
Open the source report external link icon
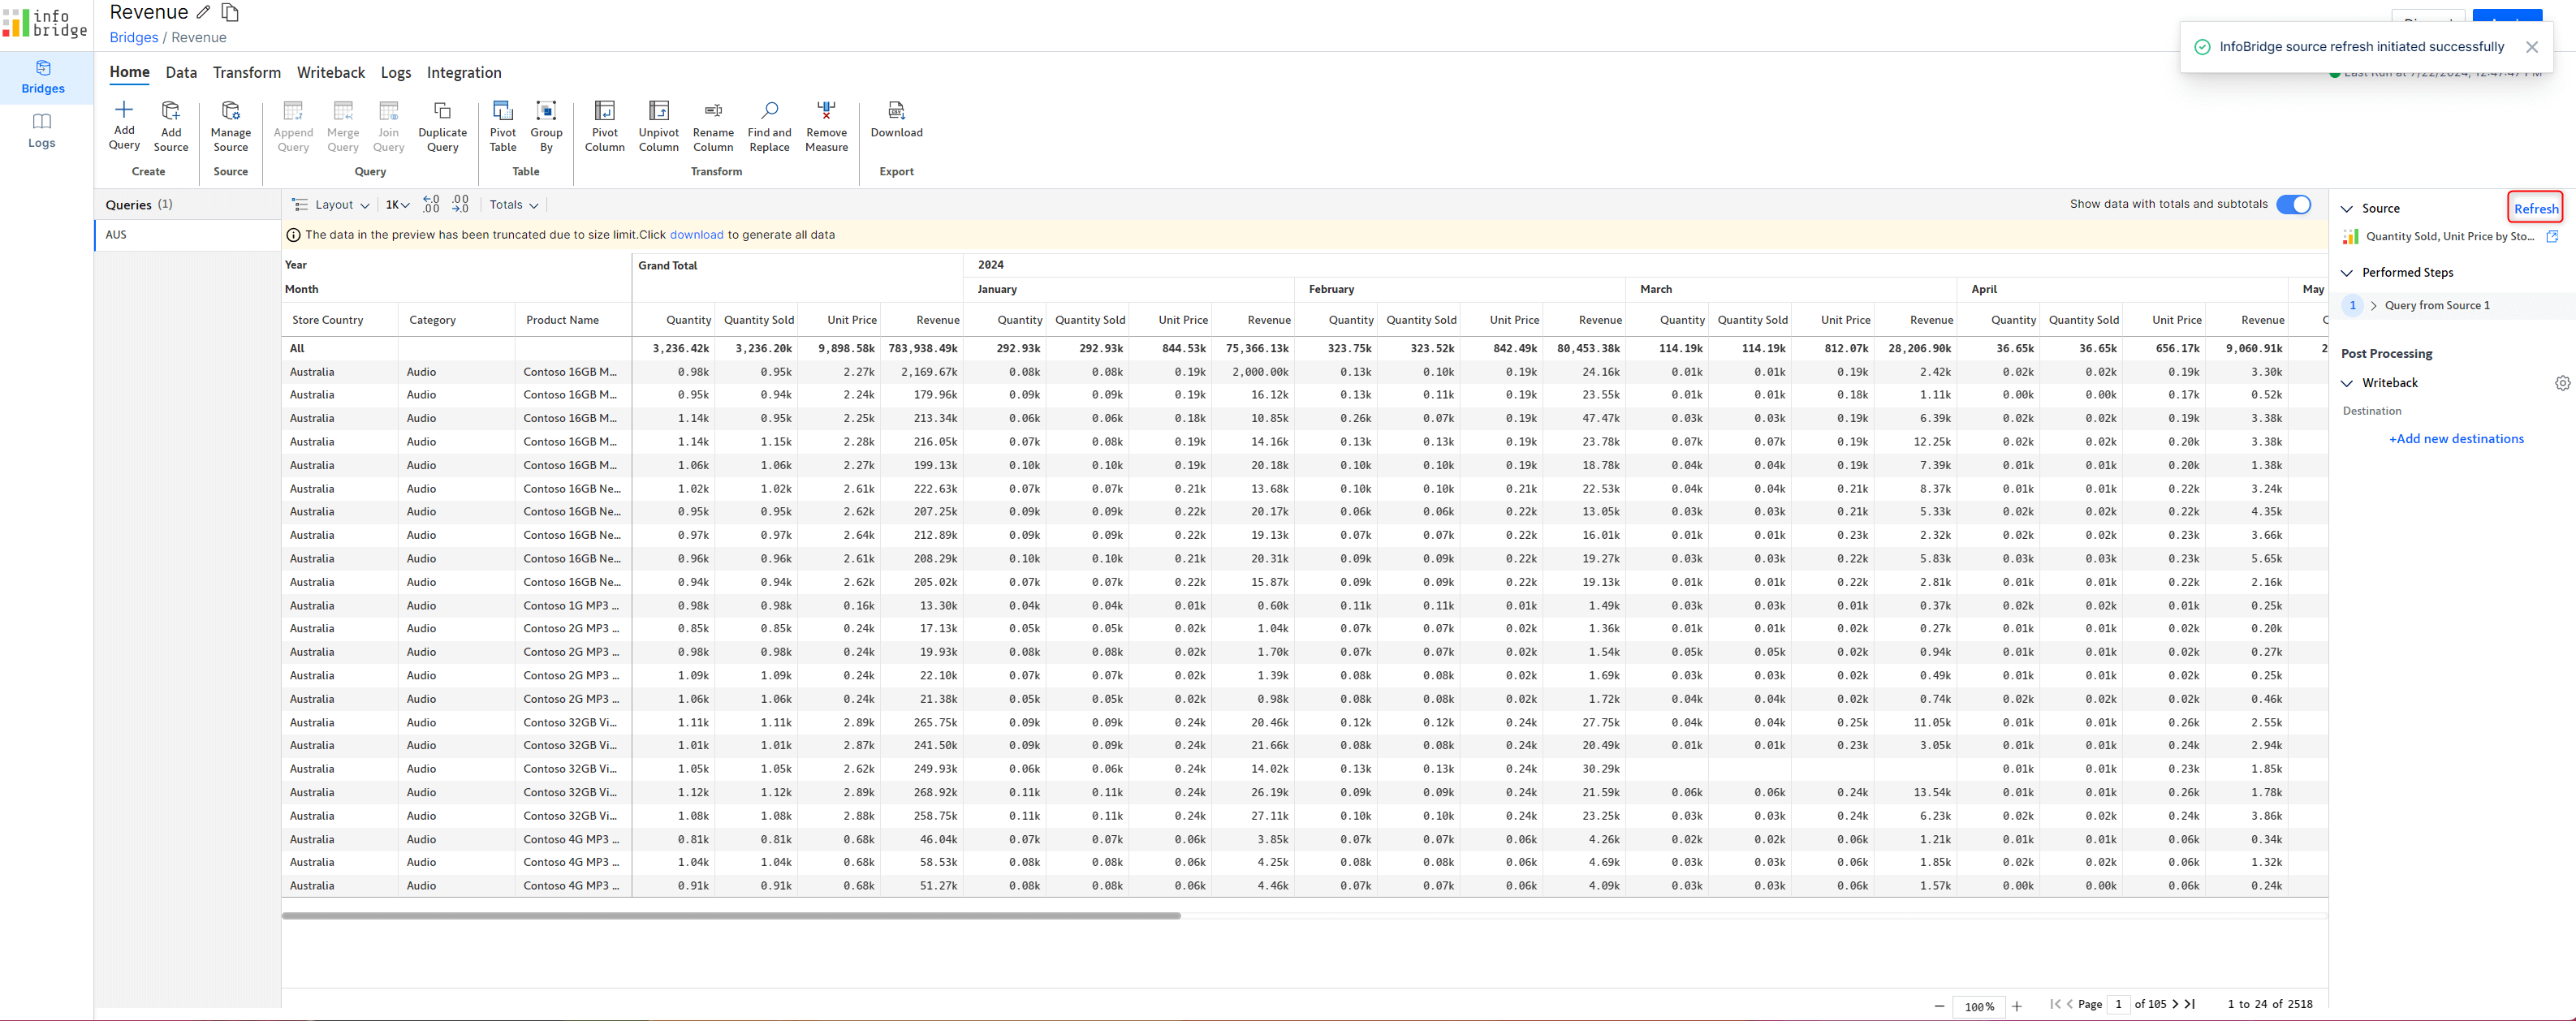[2552, 236]
